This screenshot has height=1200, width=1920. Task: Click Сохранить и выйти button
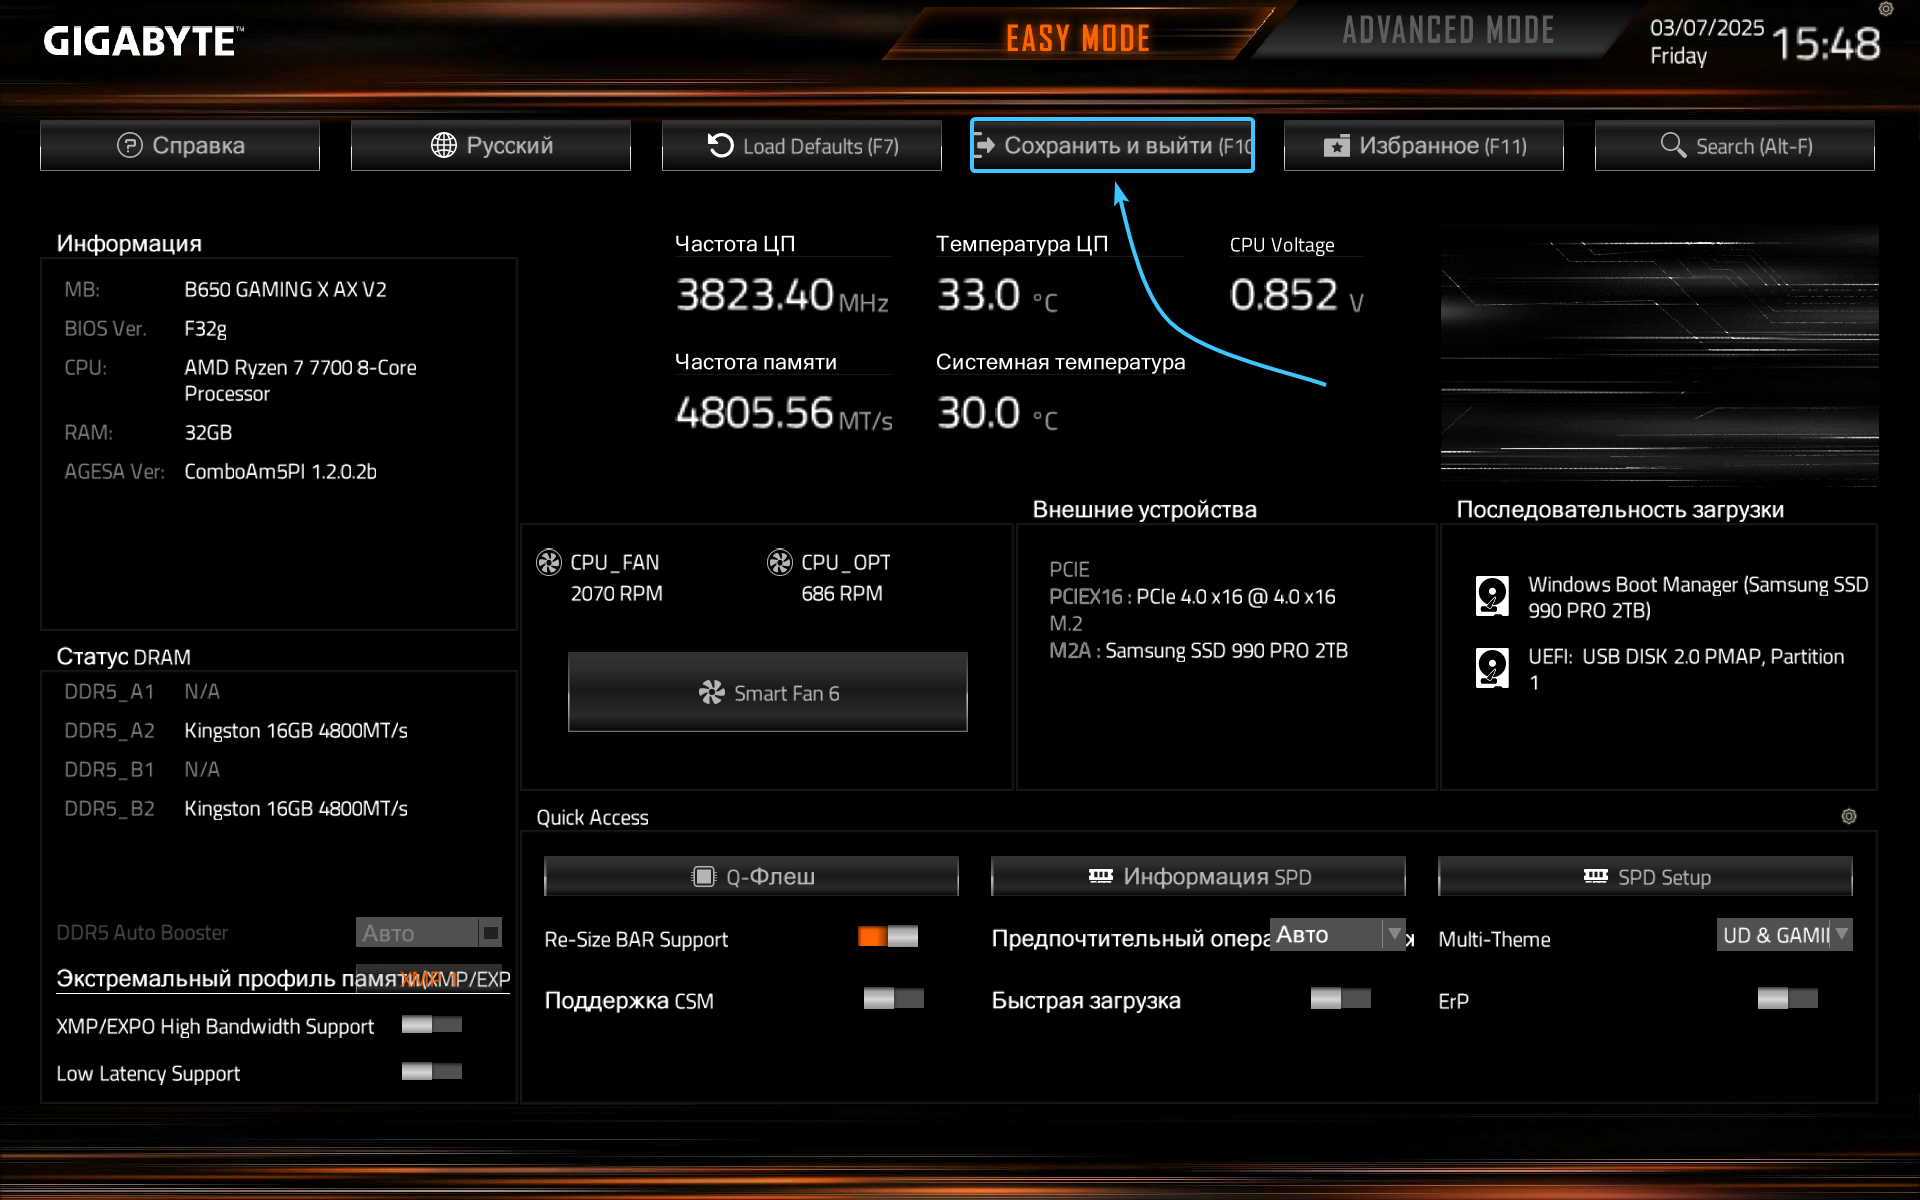[x=1112, y=146]
